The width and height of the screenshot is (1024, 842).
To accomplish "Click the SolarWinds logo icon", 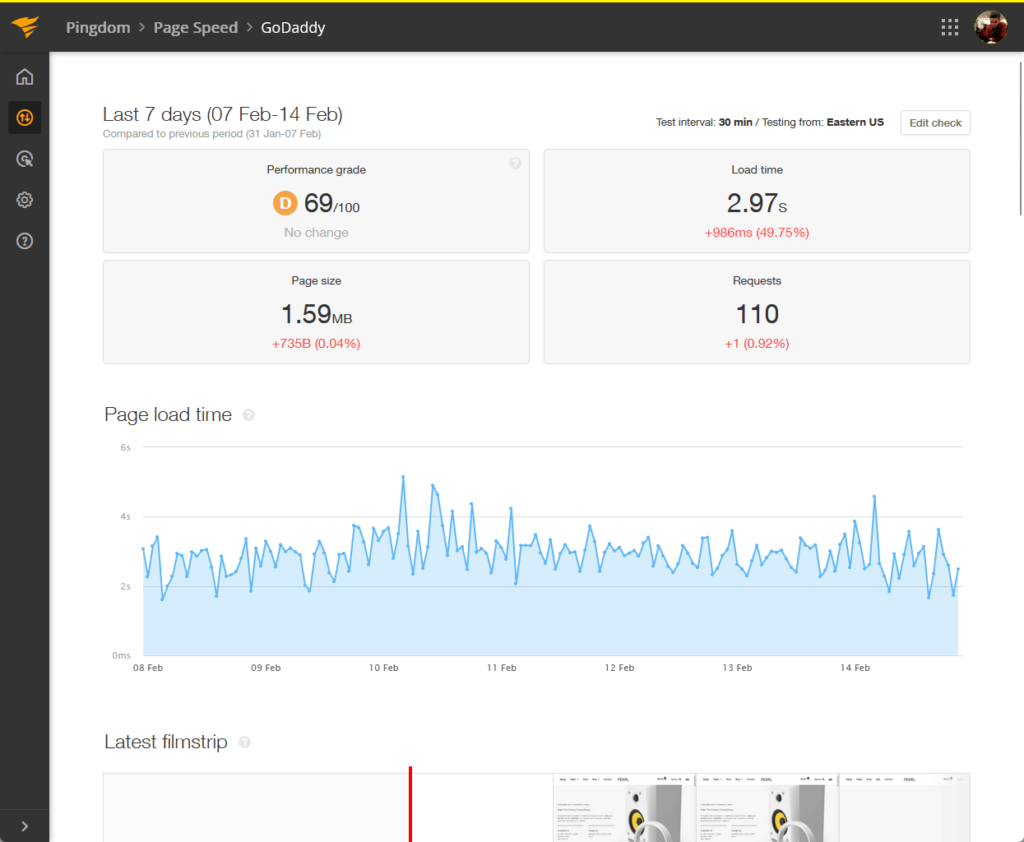I will tap(25, 27).
